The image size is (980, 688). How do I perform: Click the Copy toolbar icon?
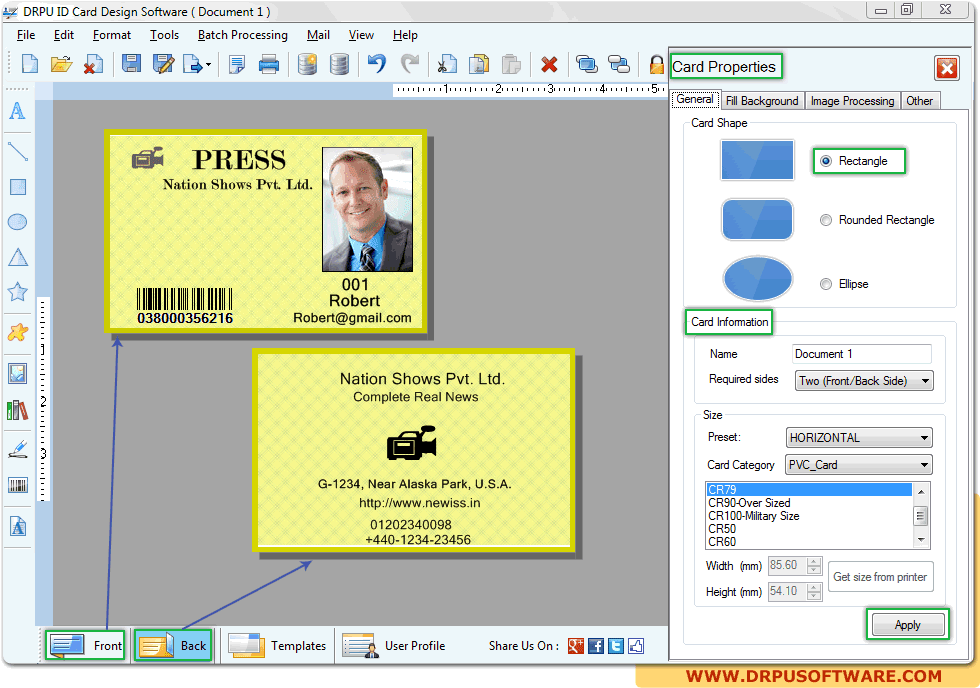[x=479, y=64]
